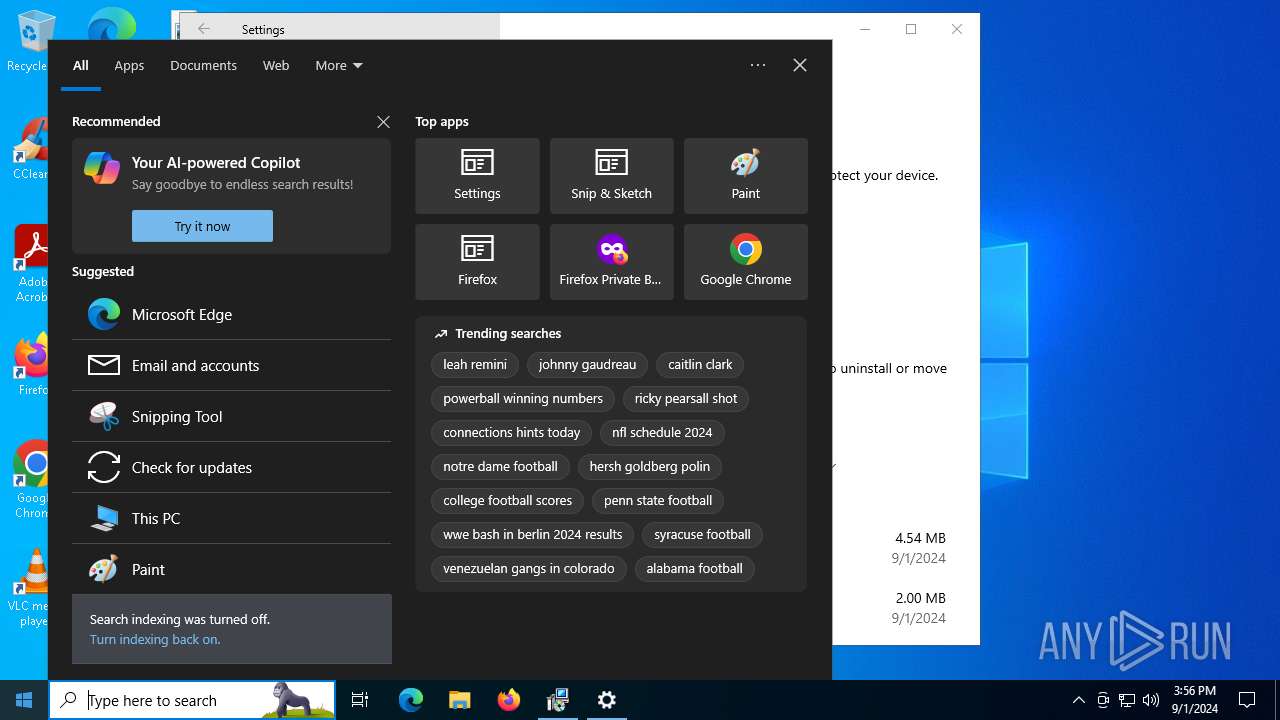The height and width of the screenshot is (720, 1280).
Task: Launch Snip & Sketch tile
Action: [611, 176]
